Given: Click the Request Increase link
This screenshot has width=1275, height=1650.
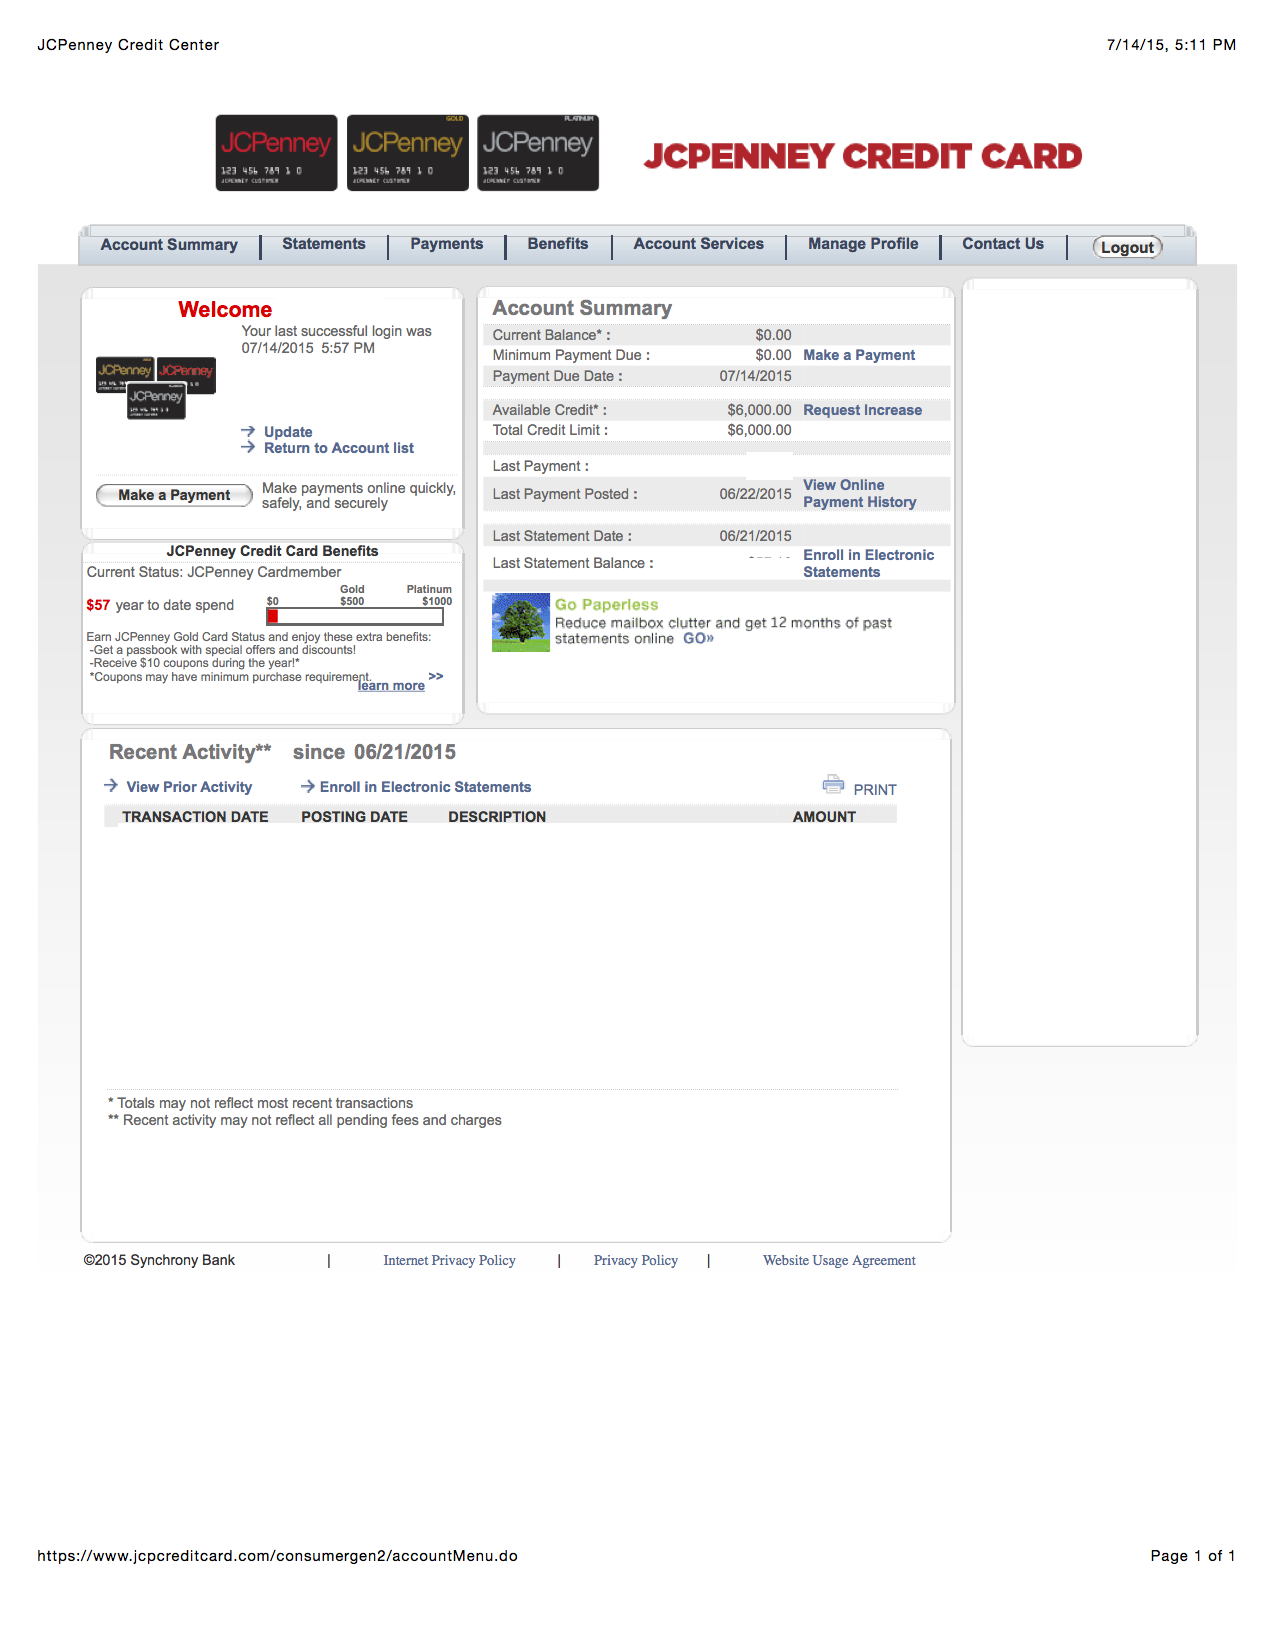Looking at the screenshot, I should (x=862, y=410).
